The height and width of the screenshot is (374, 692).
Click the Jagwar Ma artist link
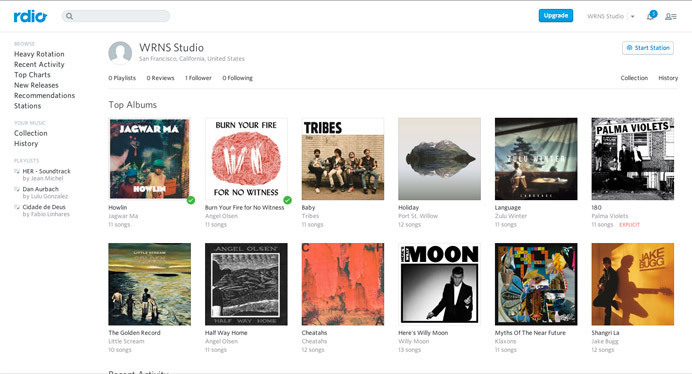pos(123,216)
